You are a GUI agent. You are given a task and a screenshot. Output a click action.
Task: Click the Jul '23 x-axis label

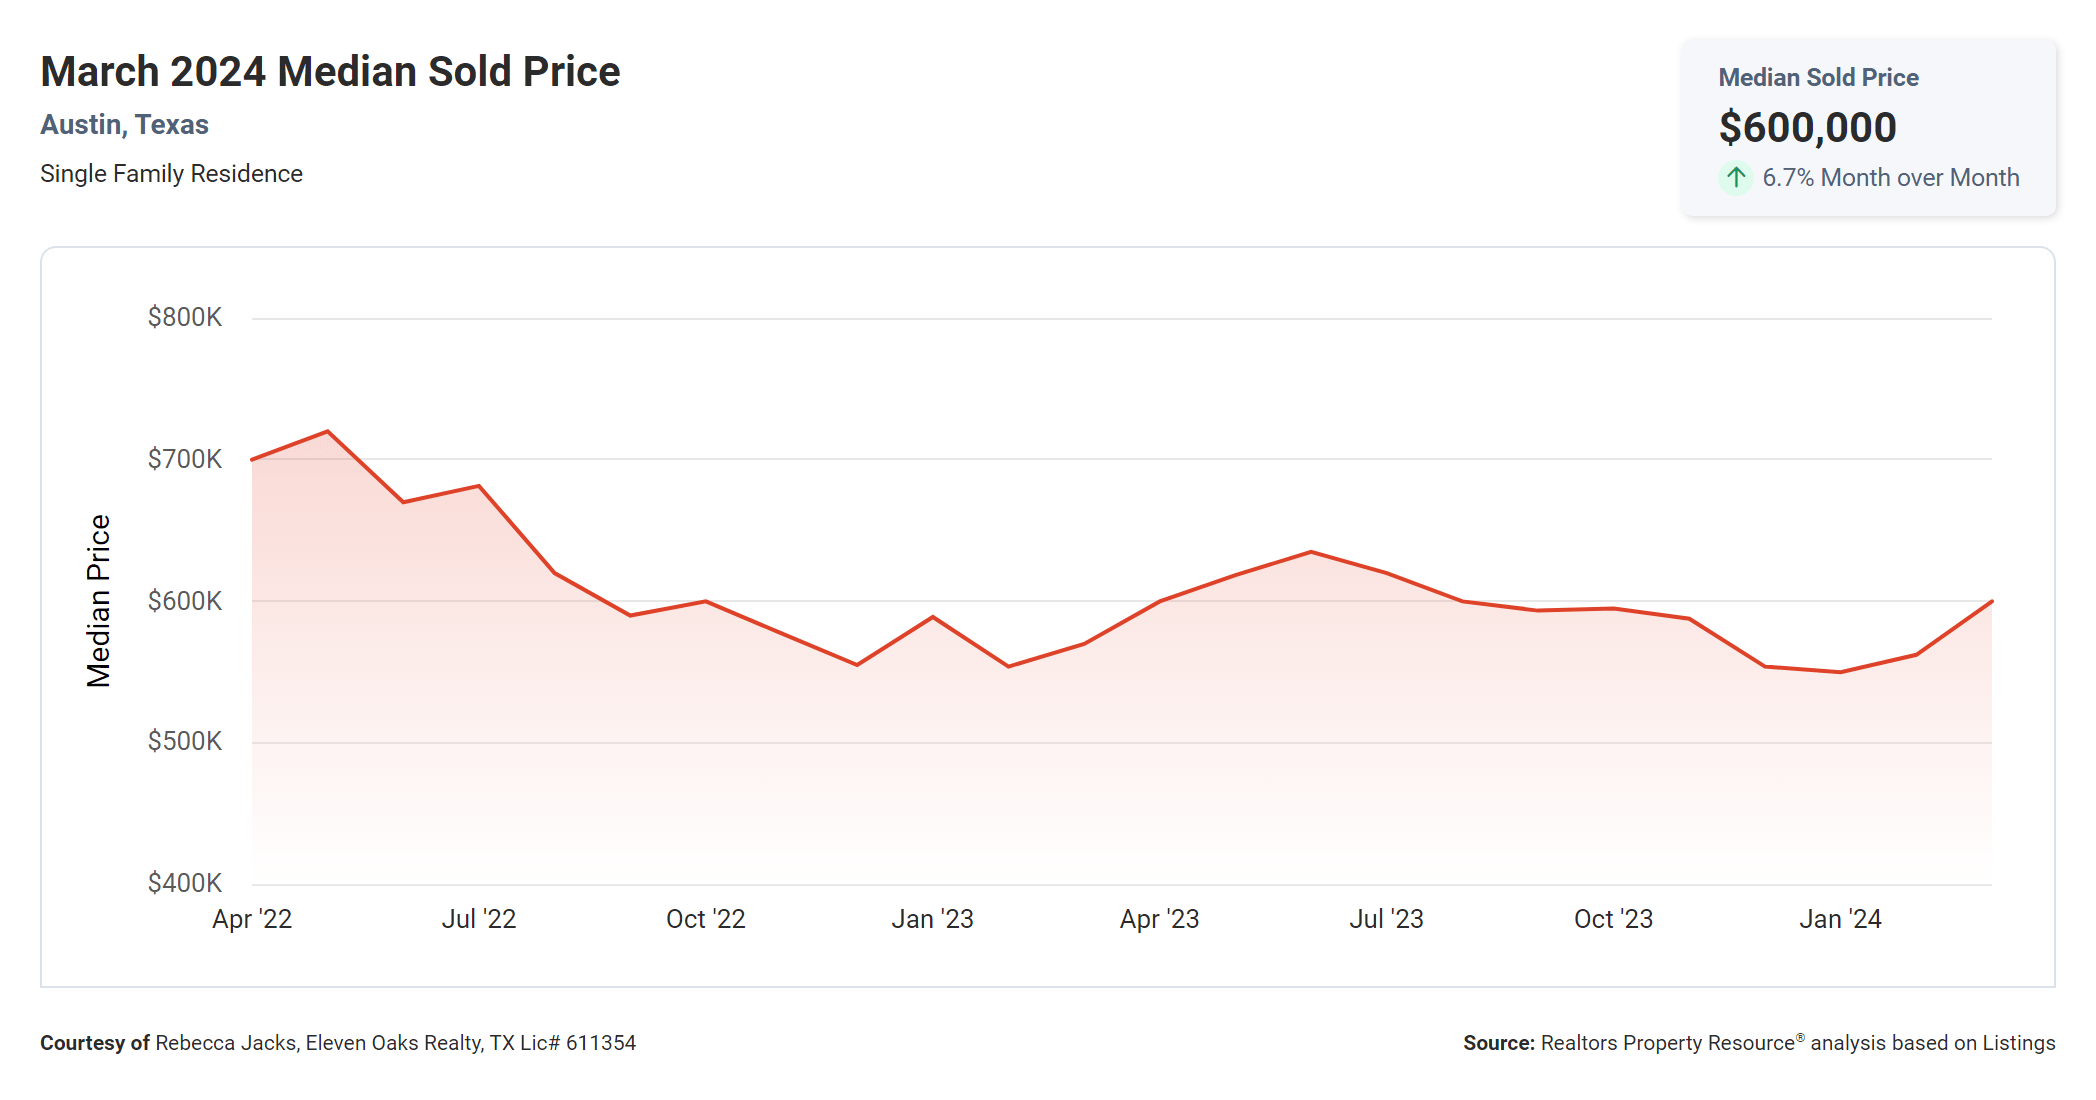click(x=1386, y=920)
